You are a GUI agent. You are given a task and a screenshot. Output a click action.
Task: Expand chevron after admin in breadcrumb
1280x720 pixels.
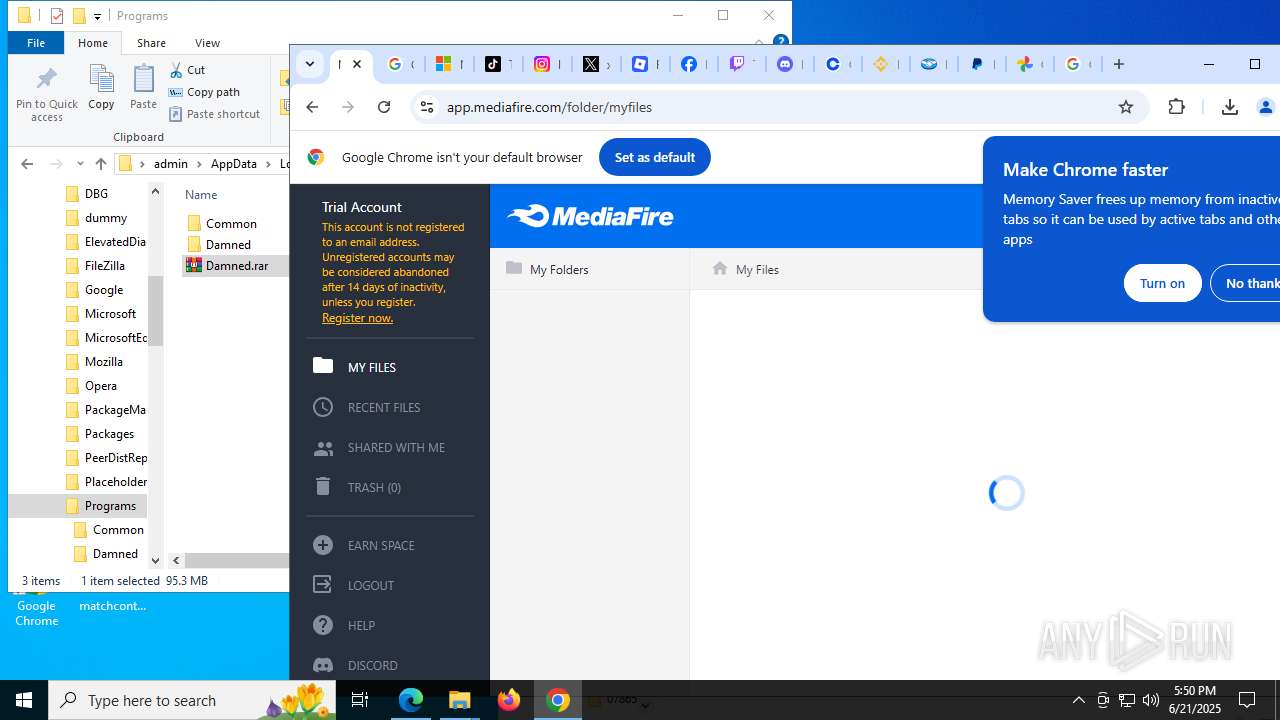tap(200, 164)
